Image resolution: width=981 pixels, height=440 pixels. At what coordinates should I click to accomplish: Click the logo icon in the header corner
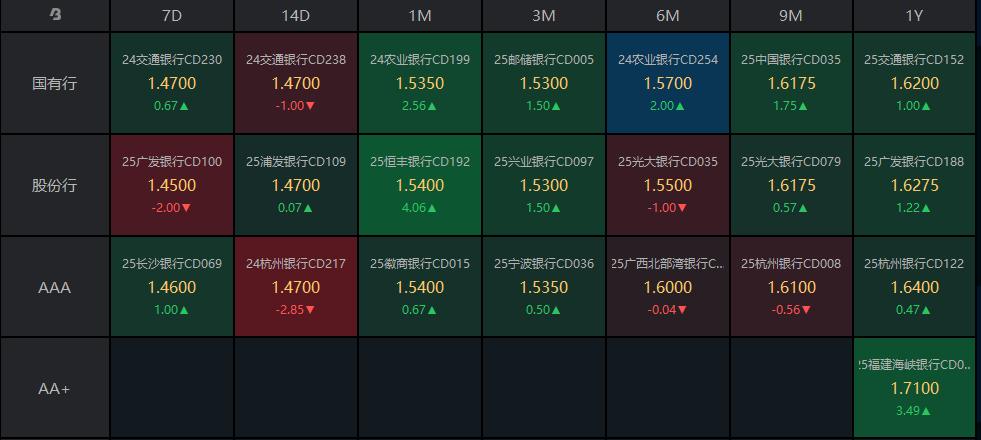[x=55, y=15]
